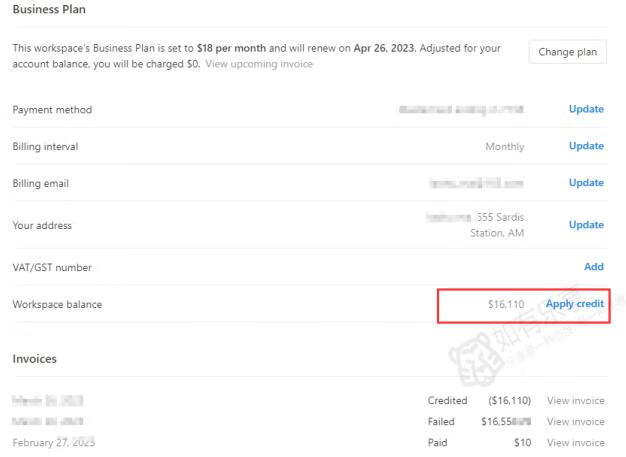Apply credit to workspace balance
626x457 pixels.
pyautogui.click(x=574, y=304)
